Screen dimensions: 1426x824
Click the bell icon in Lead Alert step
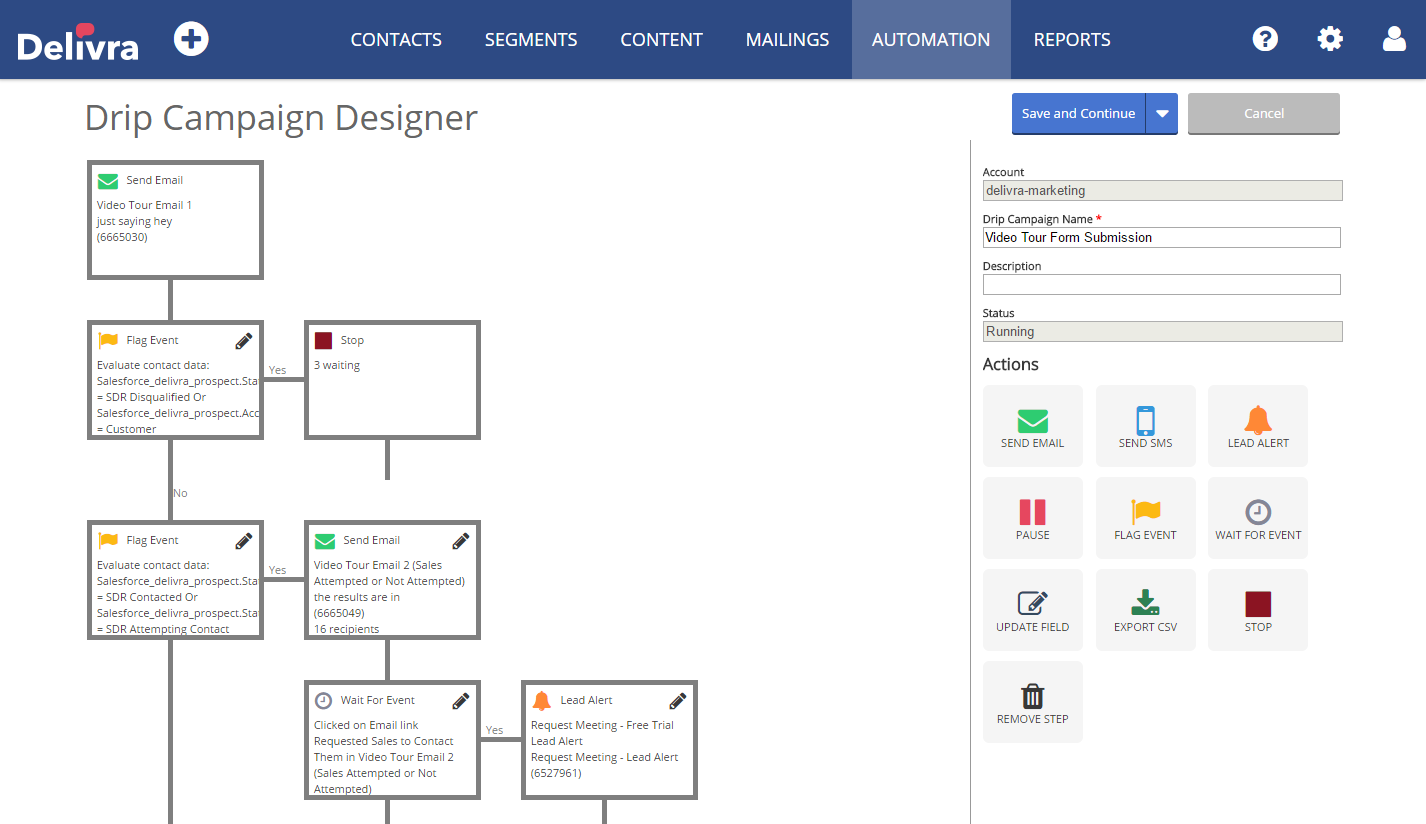point(541,700)
